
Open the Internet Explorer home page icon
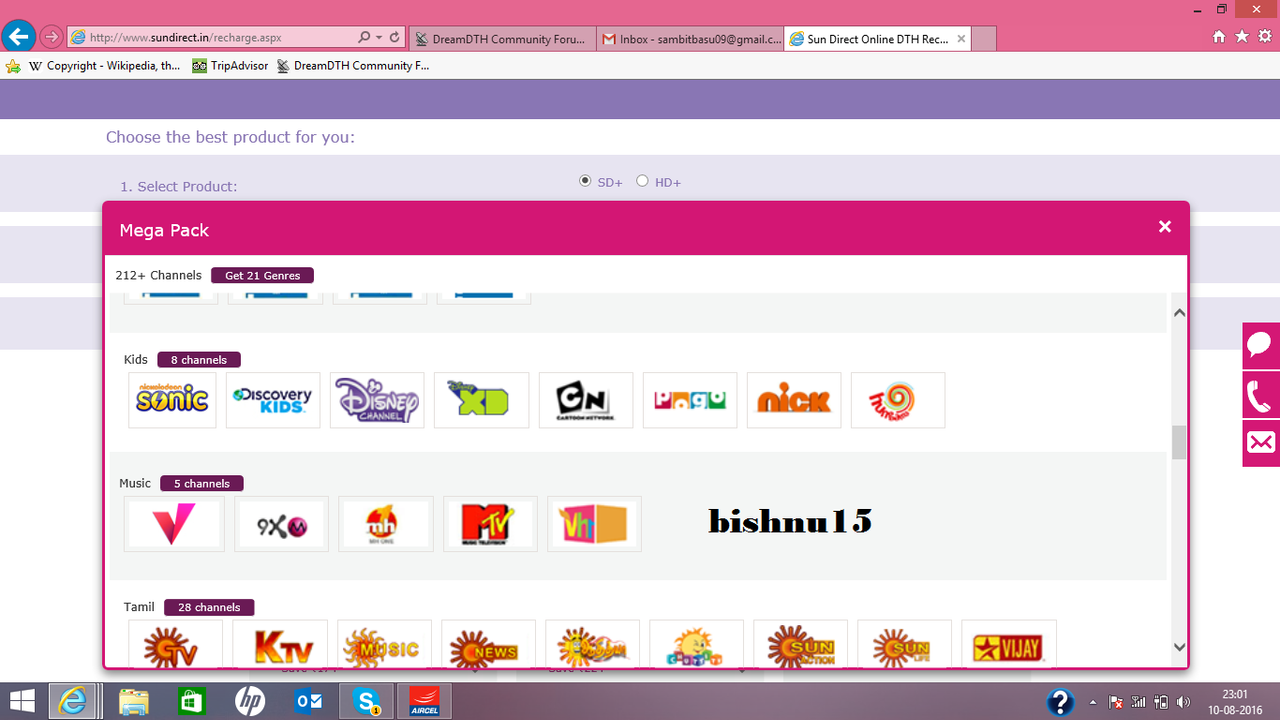click(1219, 37)
